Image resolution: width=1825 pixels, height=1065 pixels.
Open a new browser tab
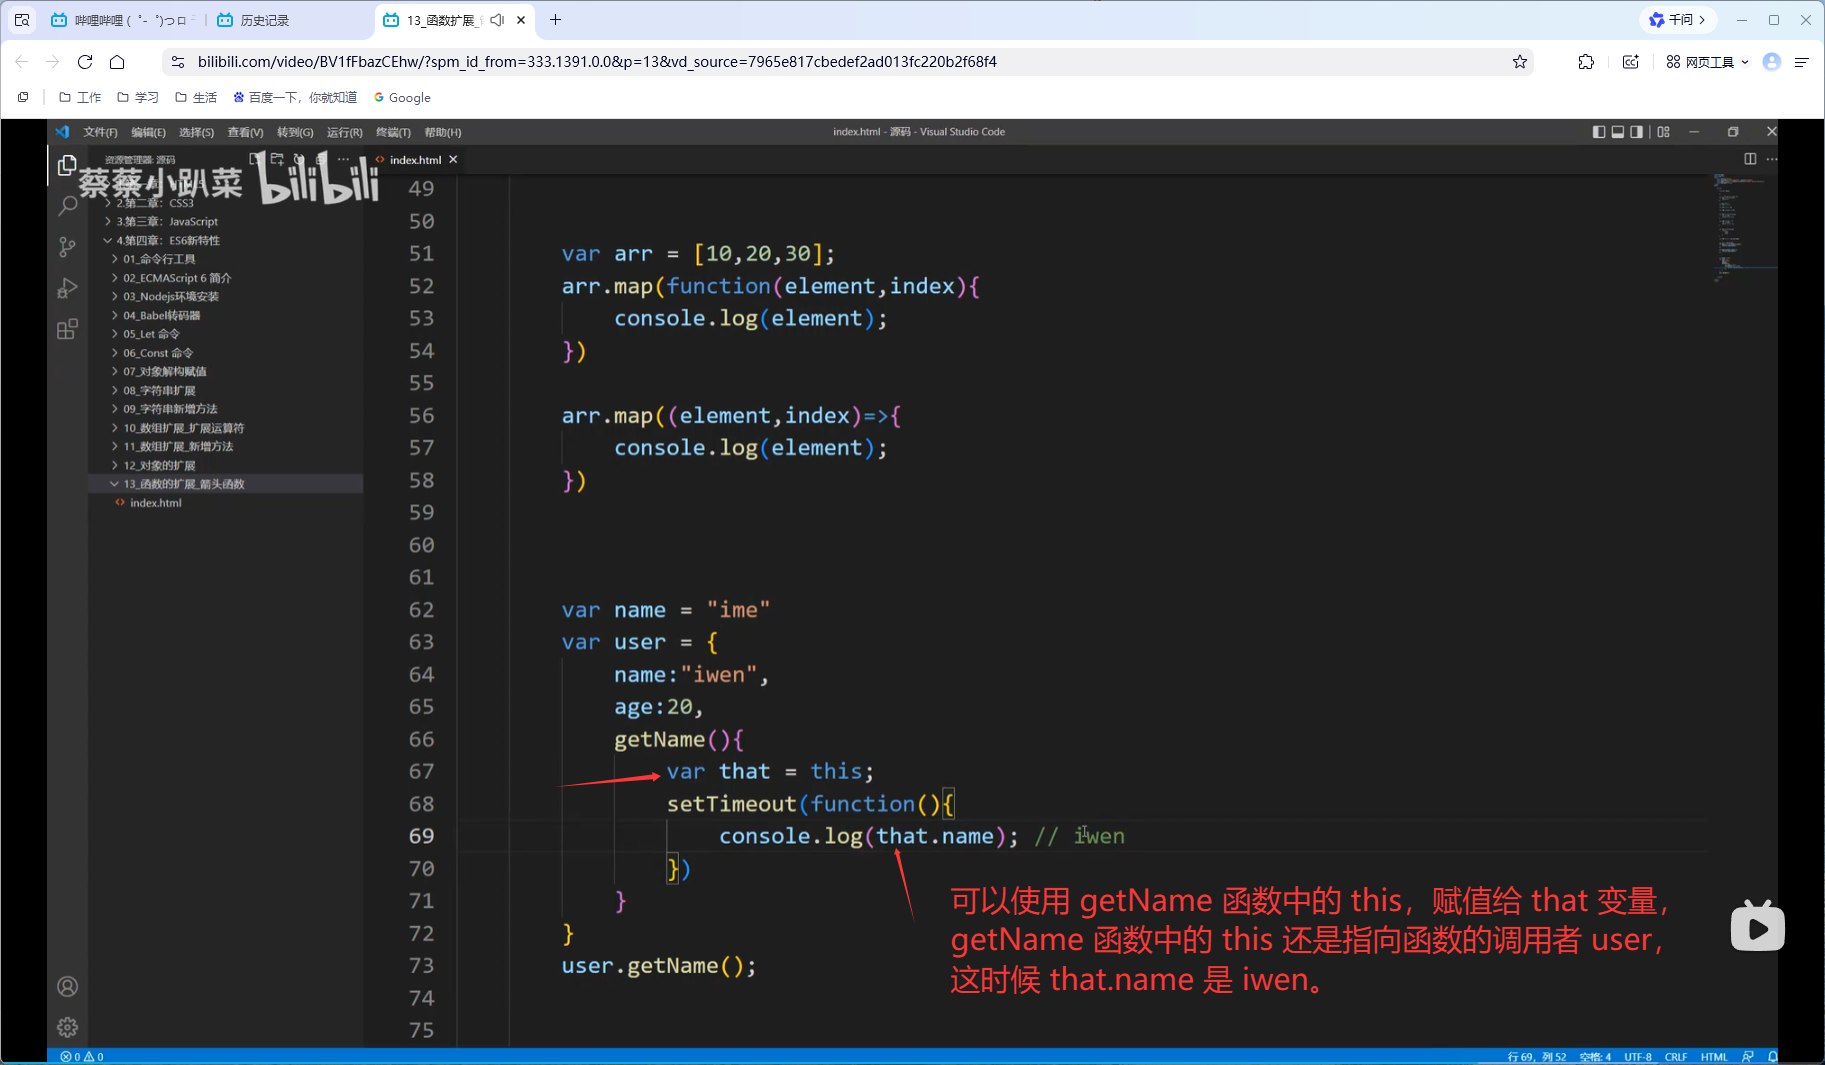(556, 20)
